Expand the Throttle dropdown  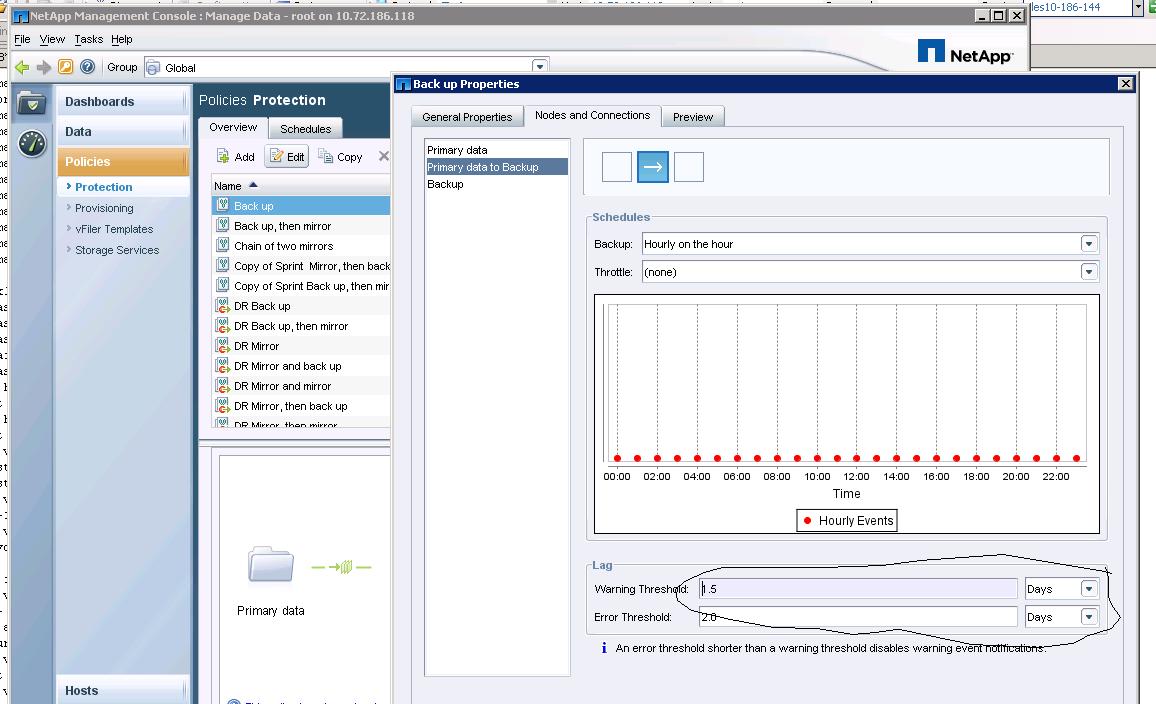[1089, 272]
